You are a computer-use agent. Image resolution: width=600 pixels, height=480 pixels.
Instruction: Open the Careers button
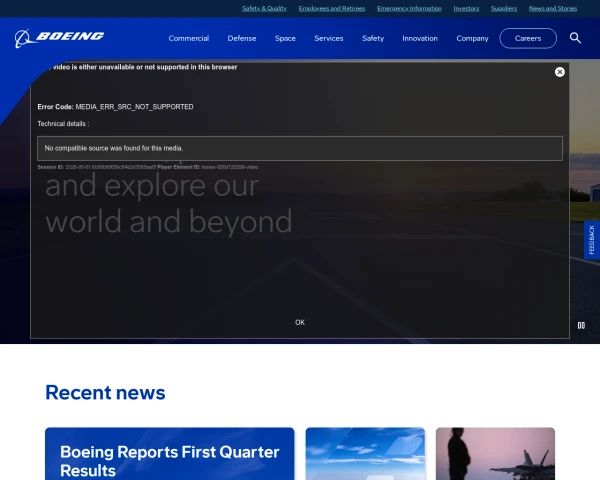coord(528,38)
